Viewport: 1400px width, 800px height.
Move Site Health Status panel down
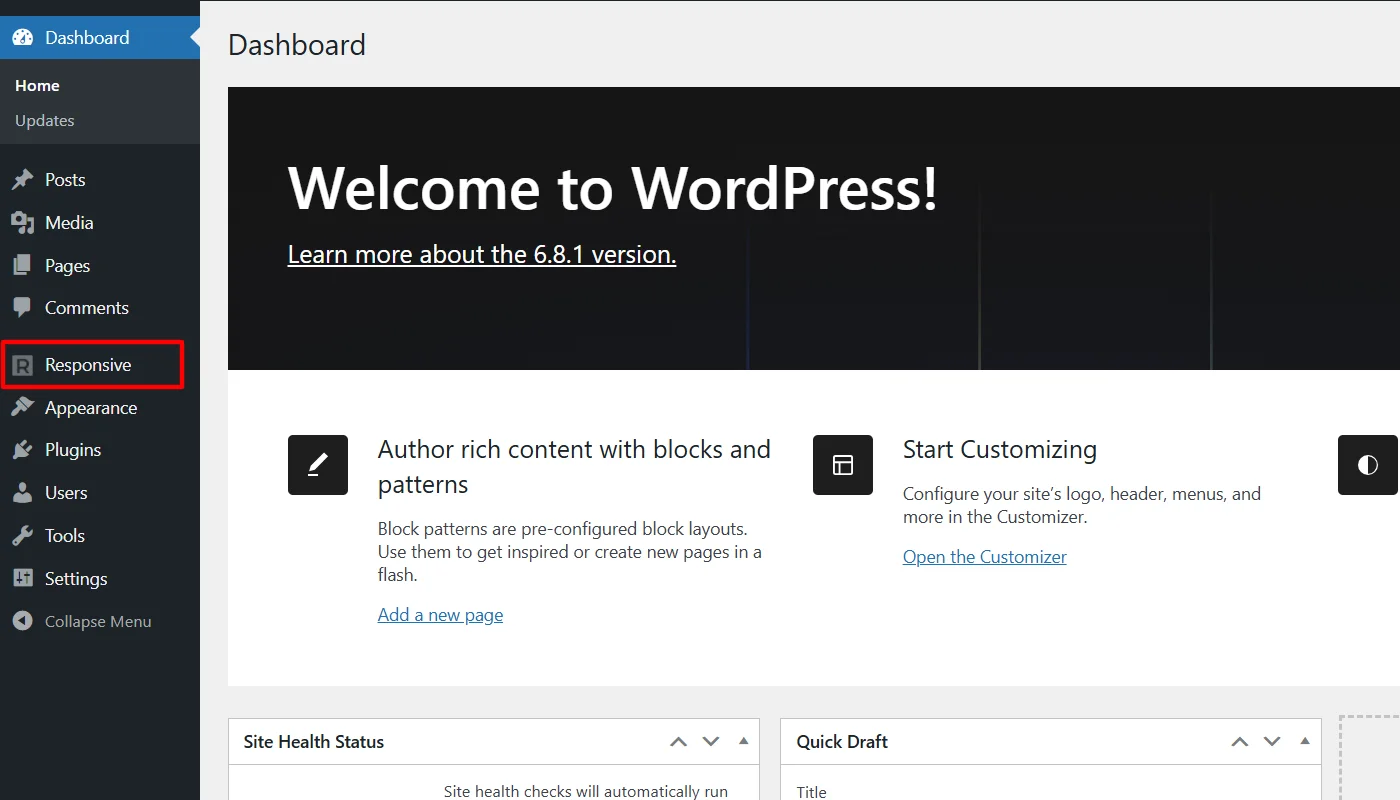coord(711,742)
